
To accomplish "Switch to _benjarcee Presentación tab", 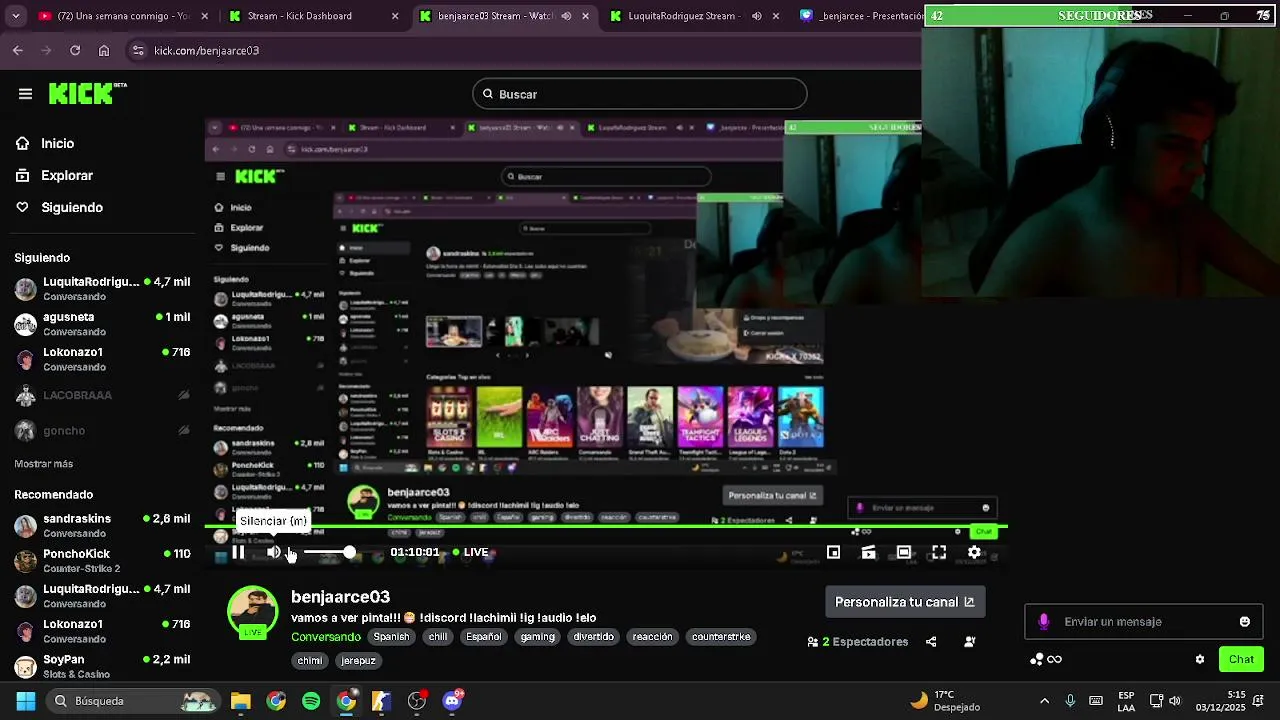I will coord(860,16).
